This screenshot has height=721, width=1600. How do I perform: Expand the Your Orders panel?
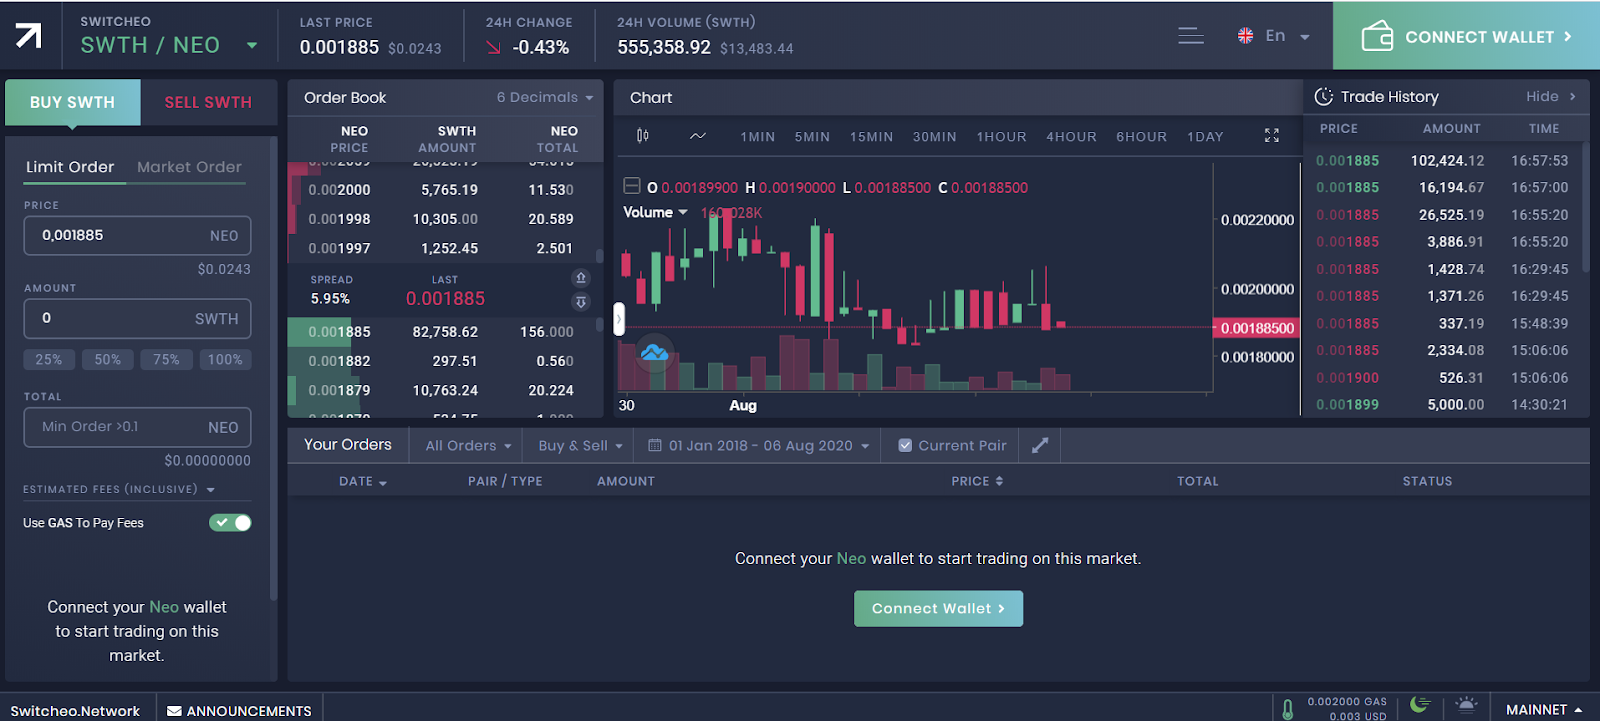tap(1040, 445)
